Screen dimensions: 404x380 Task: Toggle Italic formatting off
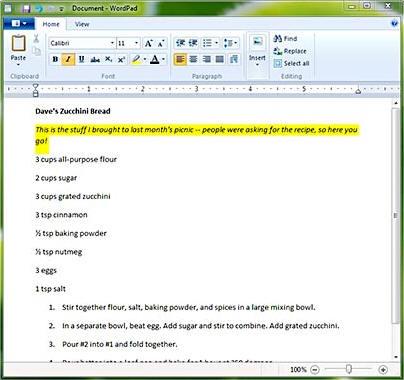(68, 59)
